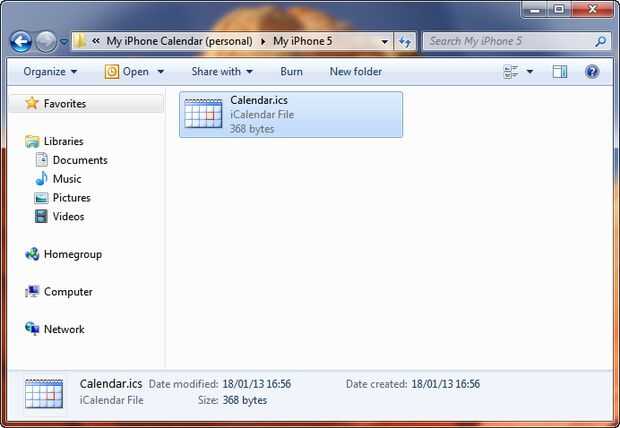Refresh the current folder view

(x=405, y=42)
